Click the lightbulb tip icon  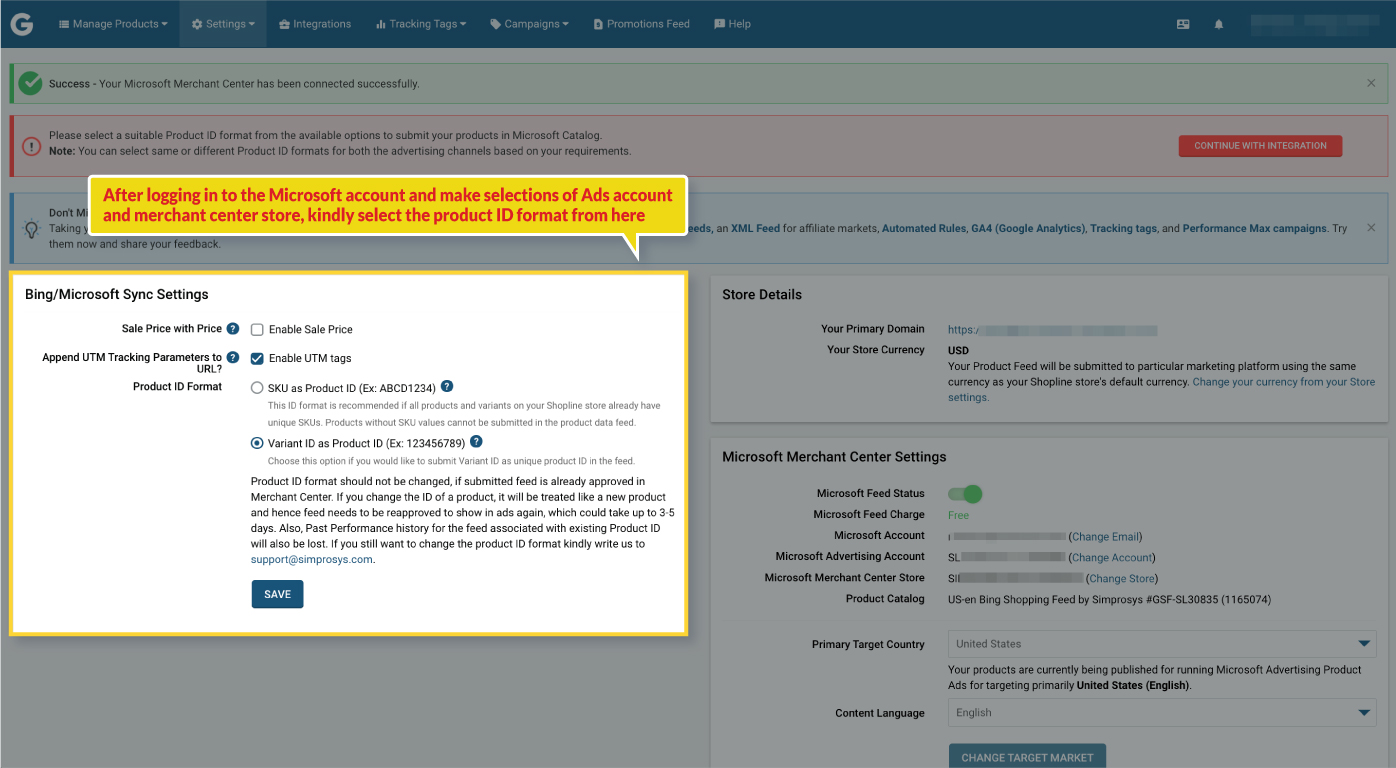pos(31,229)
